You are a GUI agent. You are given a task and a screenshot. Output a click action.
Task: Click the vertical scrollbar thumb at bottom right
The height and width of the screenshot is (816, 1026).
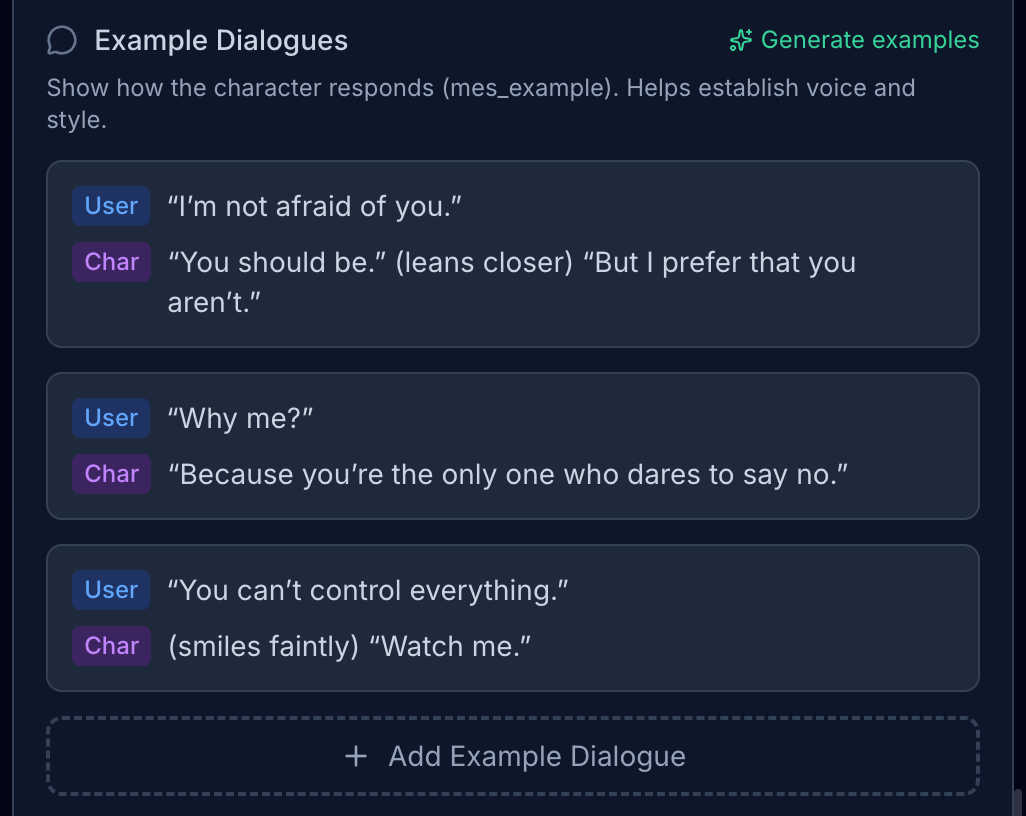click(x=1018, y=802)
